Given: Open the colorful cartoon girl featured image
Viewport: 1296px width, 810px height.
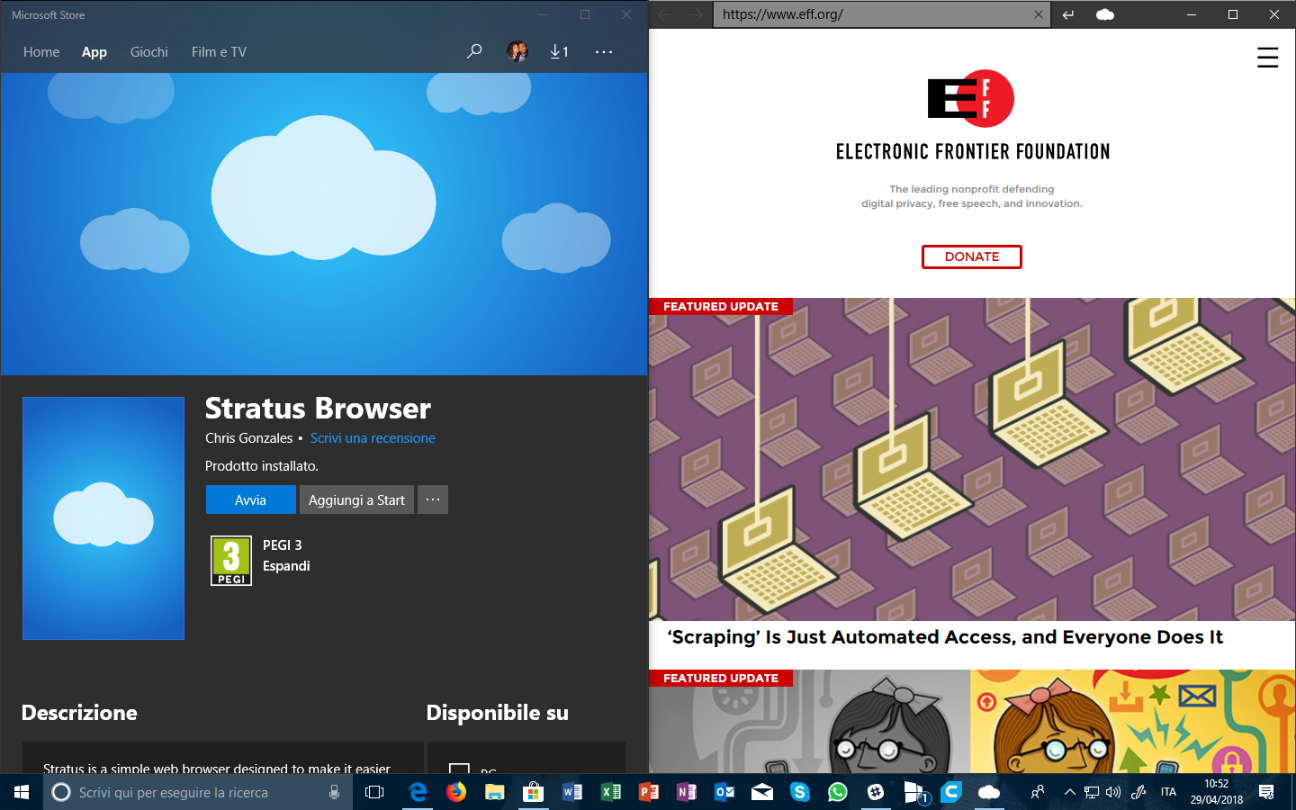Looking at the screenshot, I should pos(1133,722).
